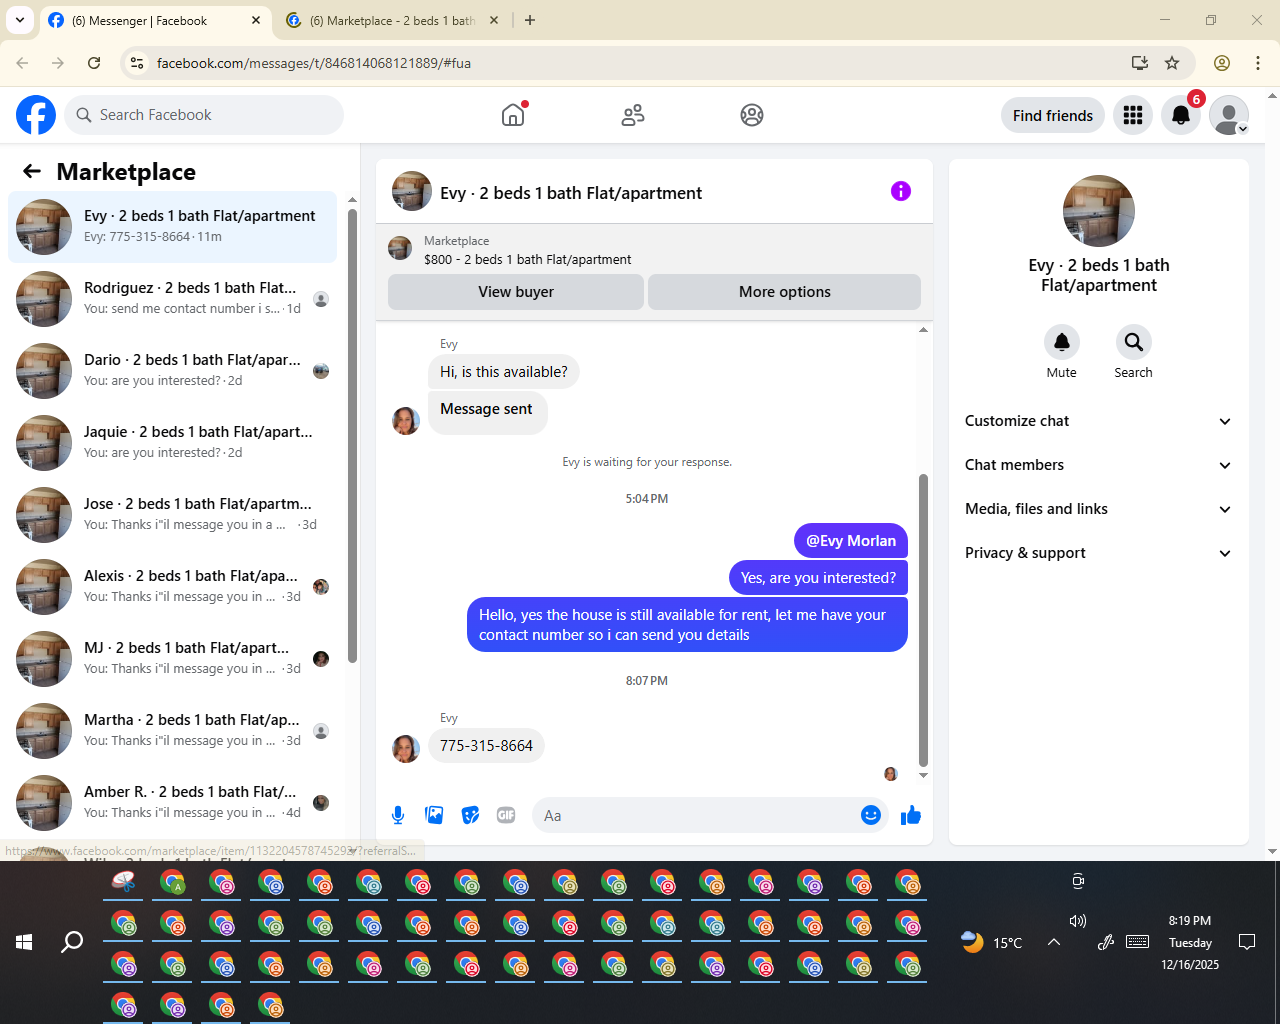Screen dimensions: 1280x1024
Task: Switch to the Messenger | Facebook tab
Action: click(x=155, y=20)
